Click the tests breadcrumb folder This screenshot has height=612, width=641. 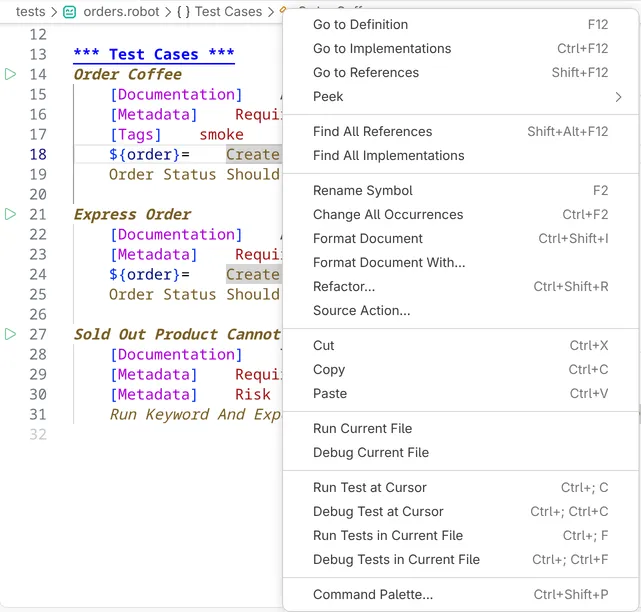coord(31,12)
